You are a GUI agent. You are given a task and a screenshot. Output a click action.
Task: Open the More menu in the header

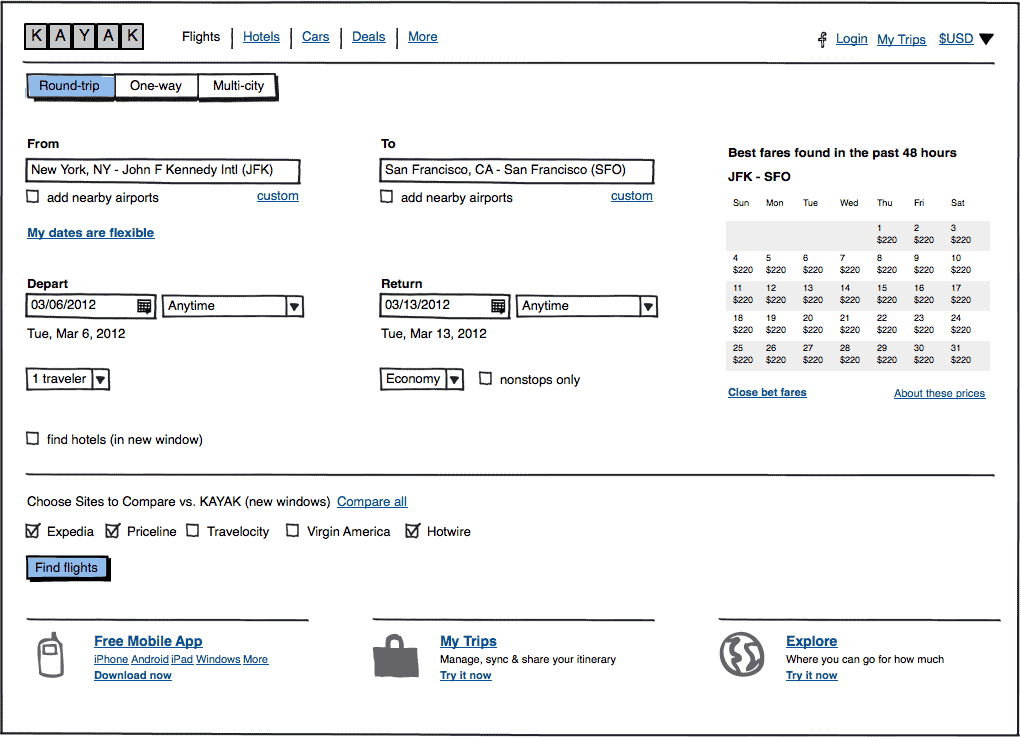point(423,37)
